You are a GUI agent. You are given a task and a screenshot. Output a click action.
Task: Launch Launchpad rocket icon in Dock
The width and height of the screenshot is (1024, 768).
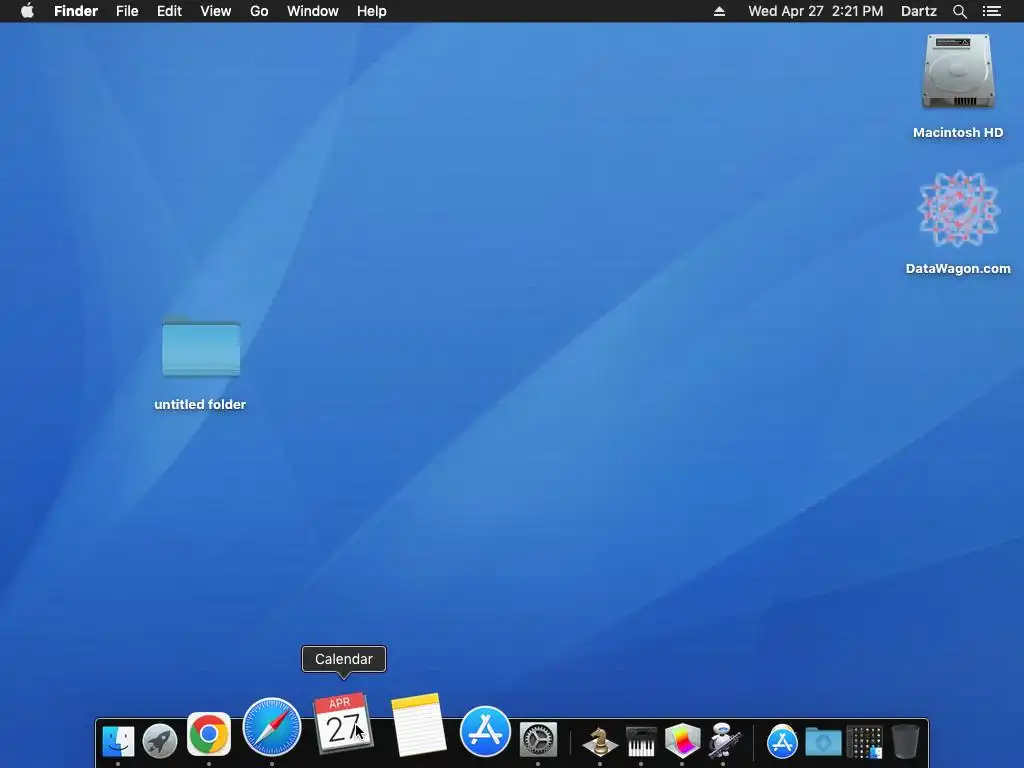tap(160, 741)
